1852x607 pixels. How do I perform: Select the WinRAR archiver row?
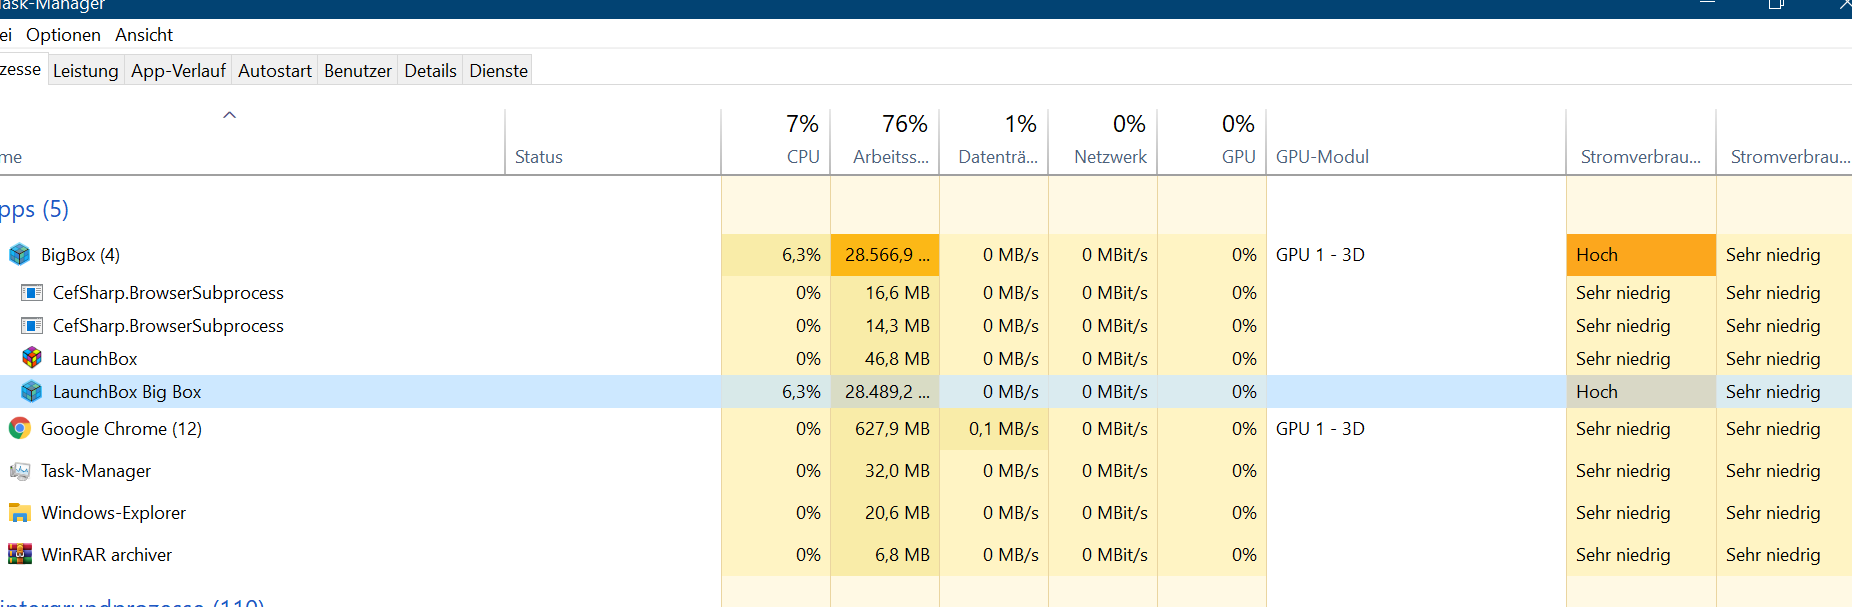coord(926,555)
